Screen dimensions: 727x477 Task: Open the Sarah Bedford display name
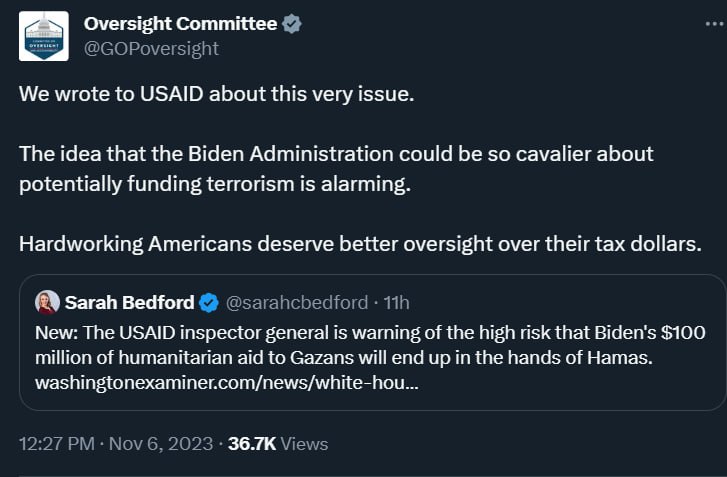click(130, 301)
